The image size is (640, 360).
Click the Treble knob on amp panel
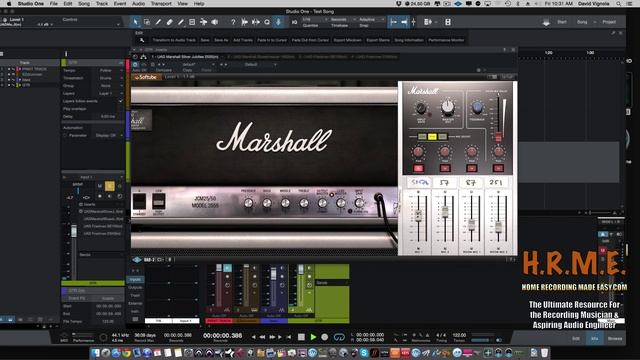(304, 202)
